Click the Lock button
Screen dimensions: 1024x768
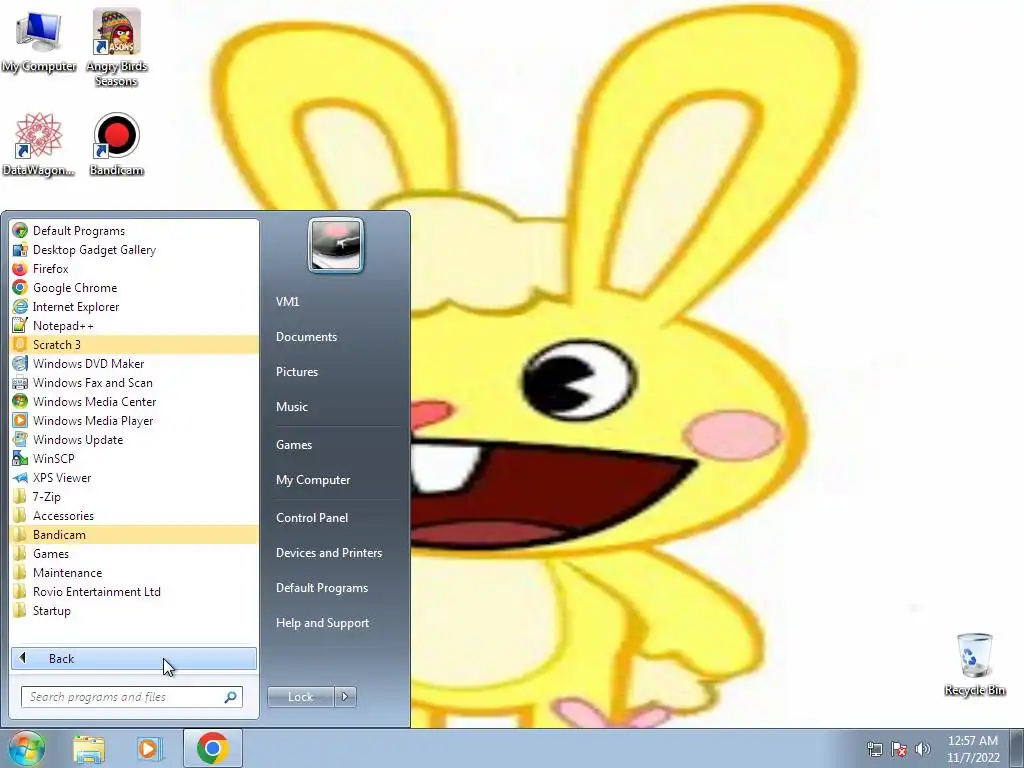[x=300, y=697]
